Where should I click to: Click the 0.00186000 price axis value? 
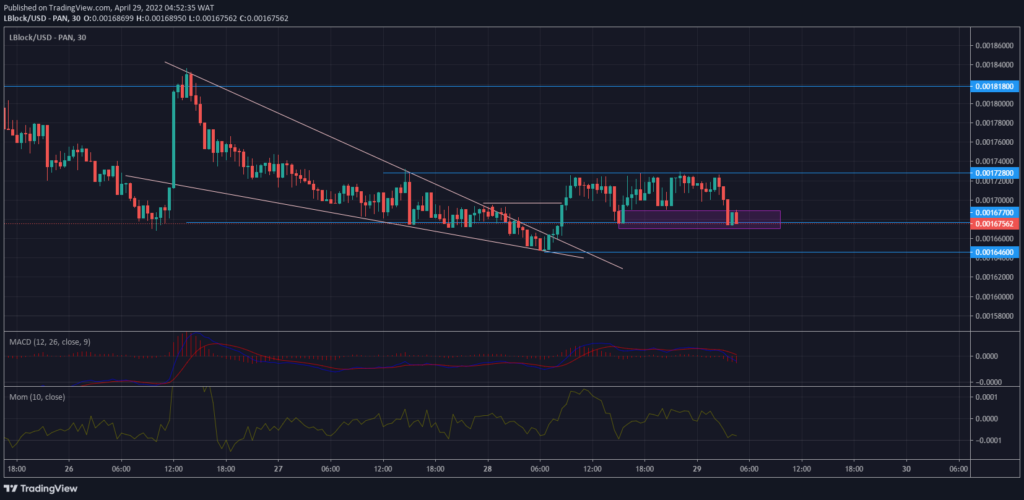(x=995, y=46)
